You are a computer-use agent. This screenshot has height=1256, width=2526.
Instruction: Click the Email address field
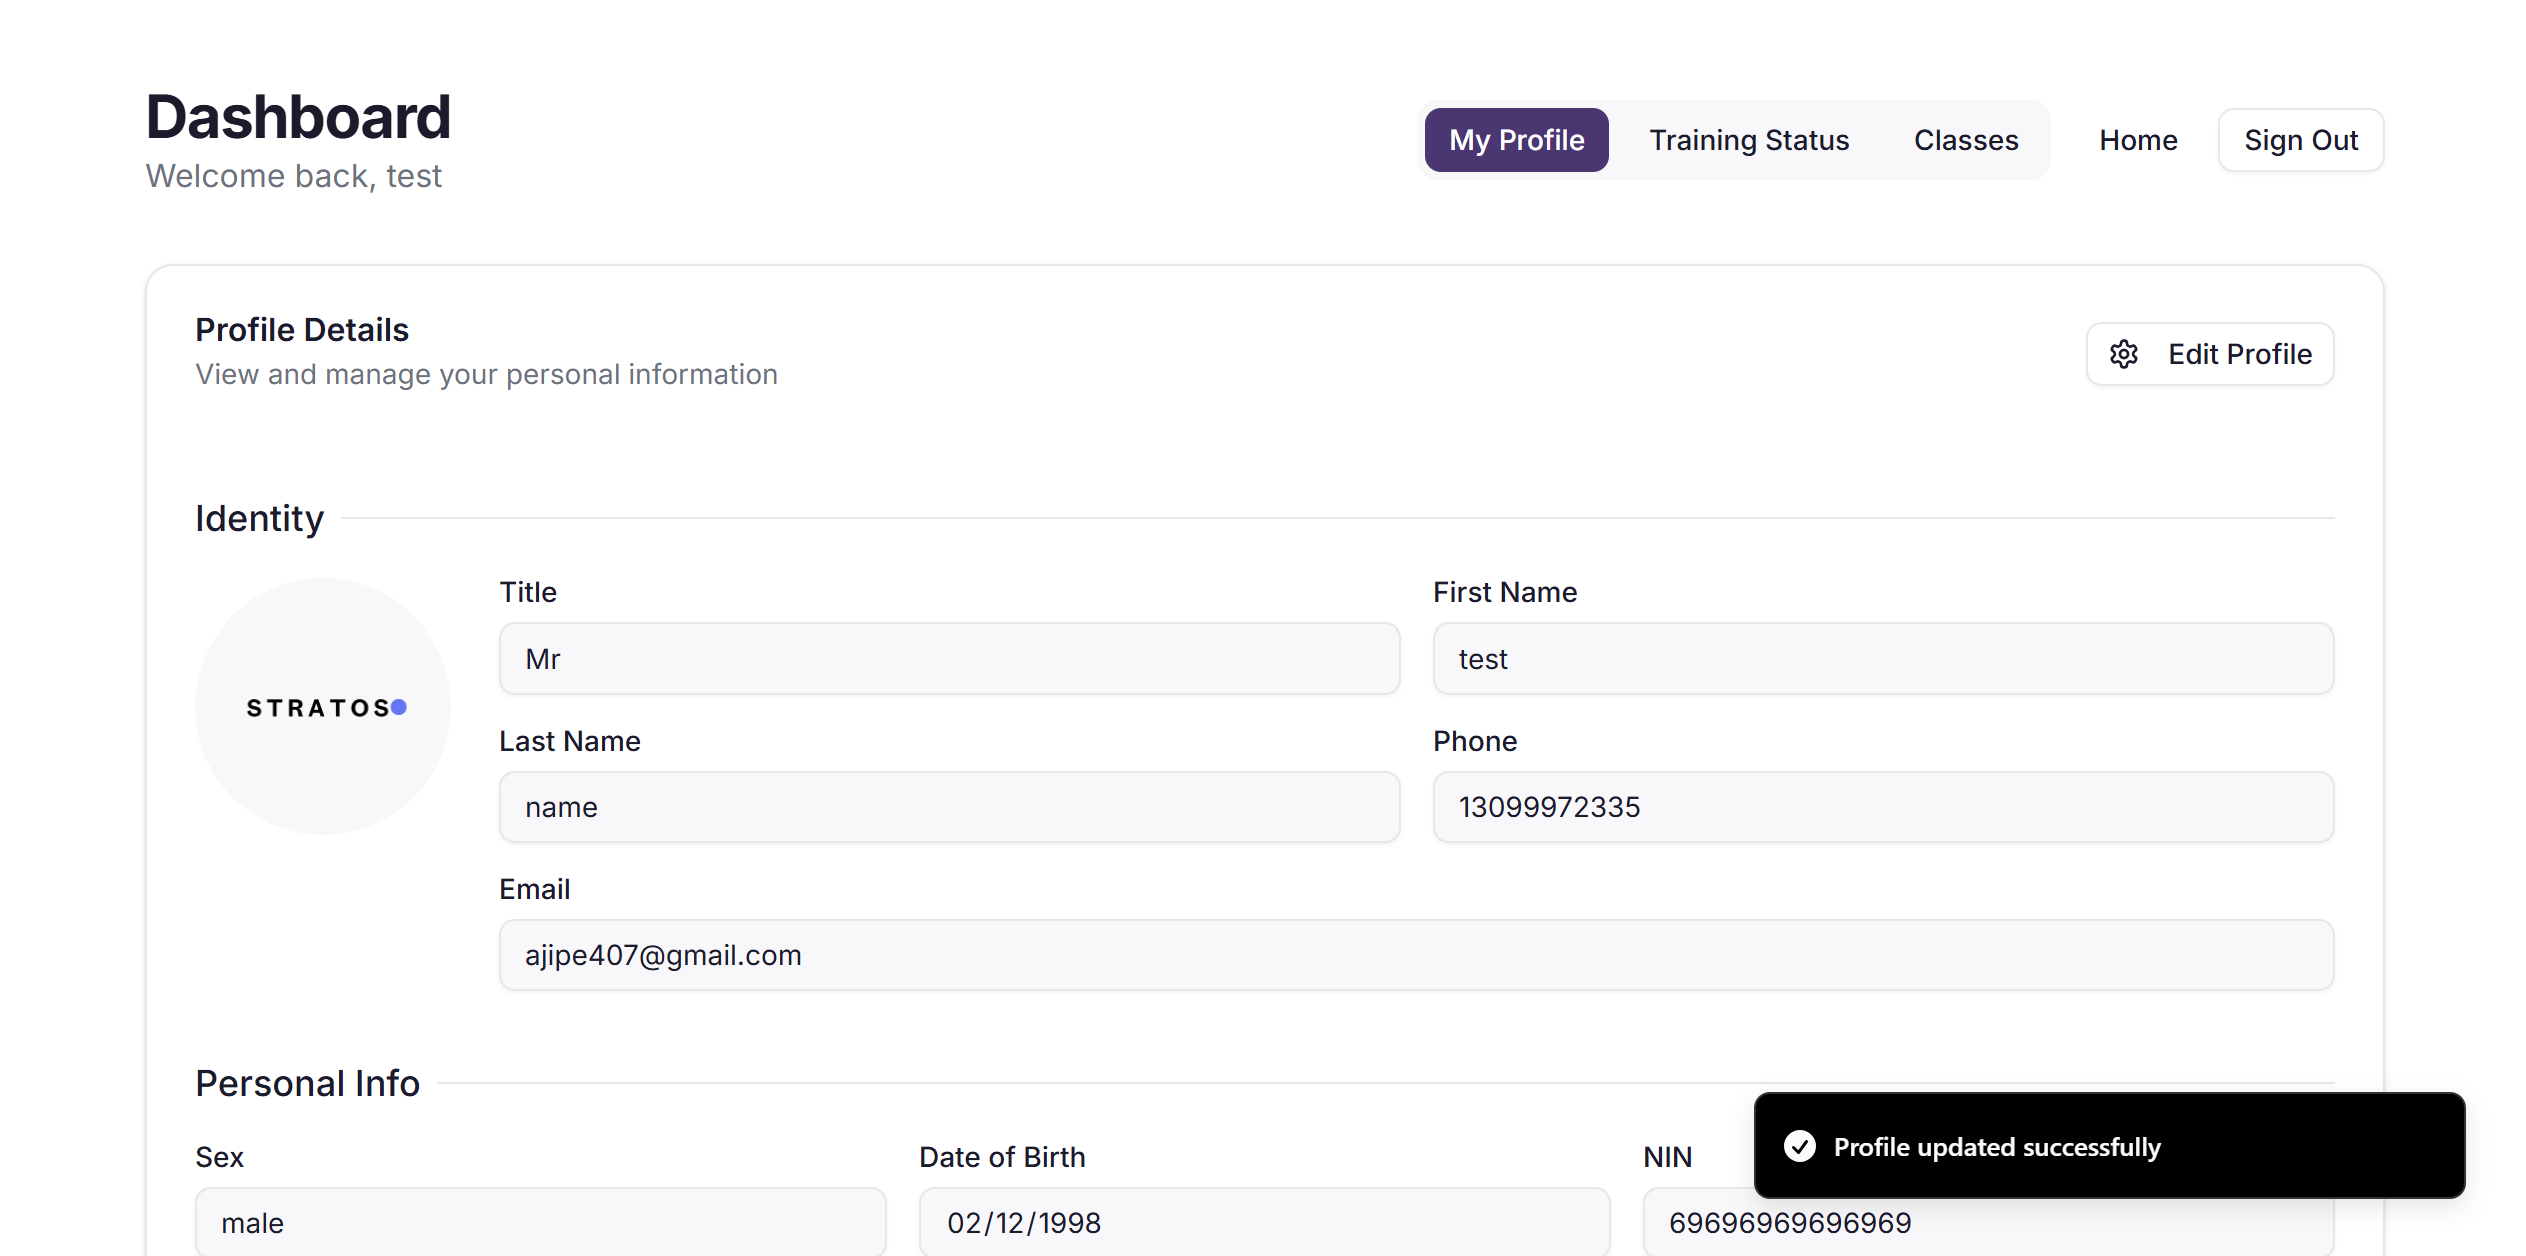point(1415,955)
